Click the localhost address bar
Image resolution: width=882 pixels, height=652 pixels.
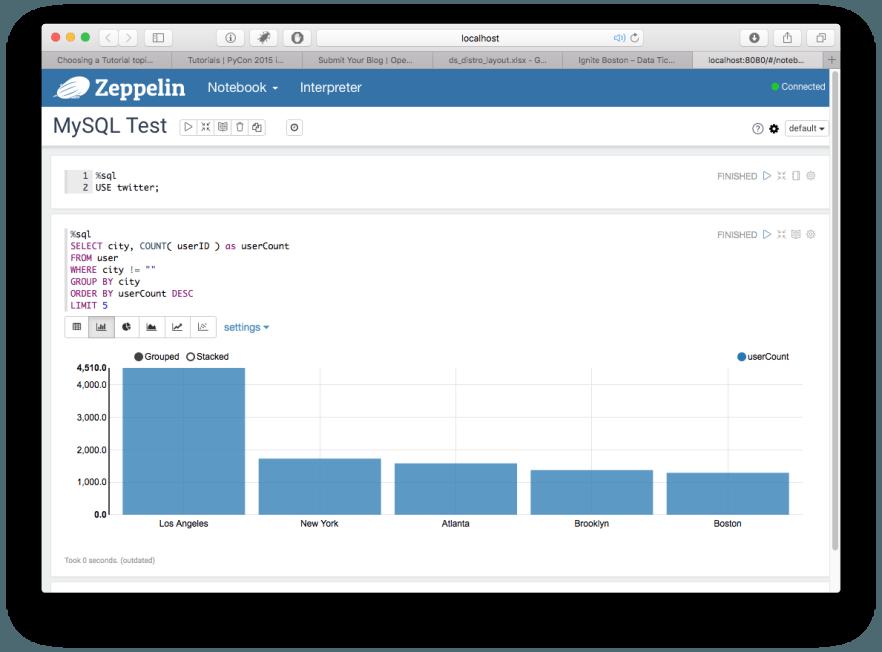click(x=480, y=38)
